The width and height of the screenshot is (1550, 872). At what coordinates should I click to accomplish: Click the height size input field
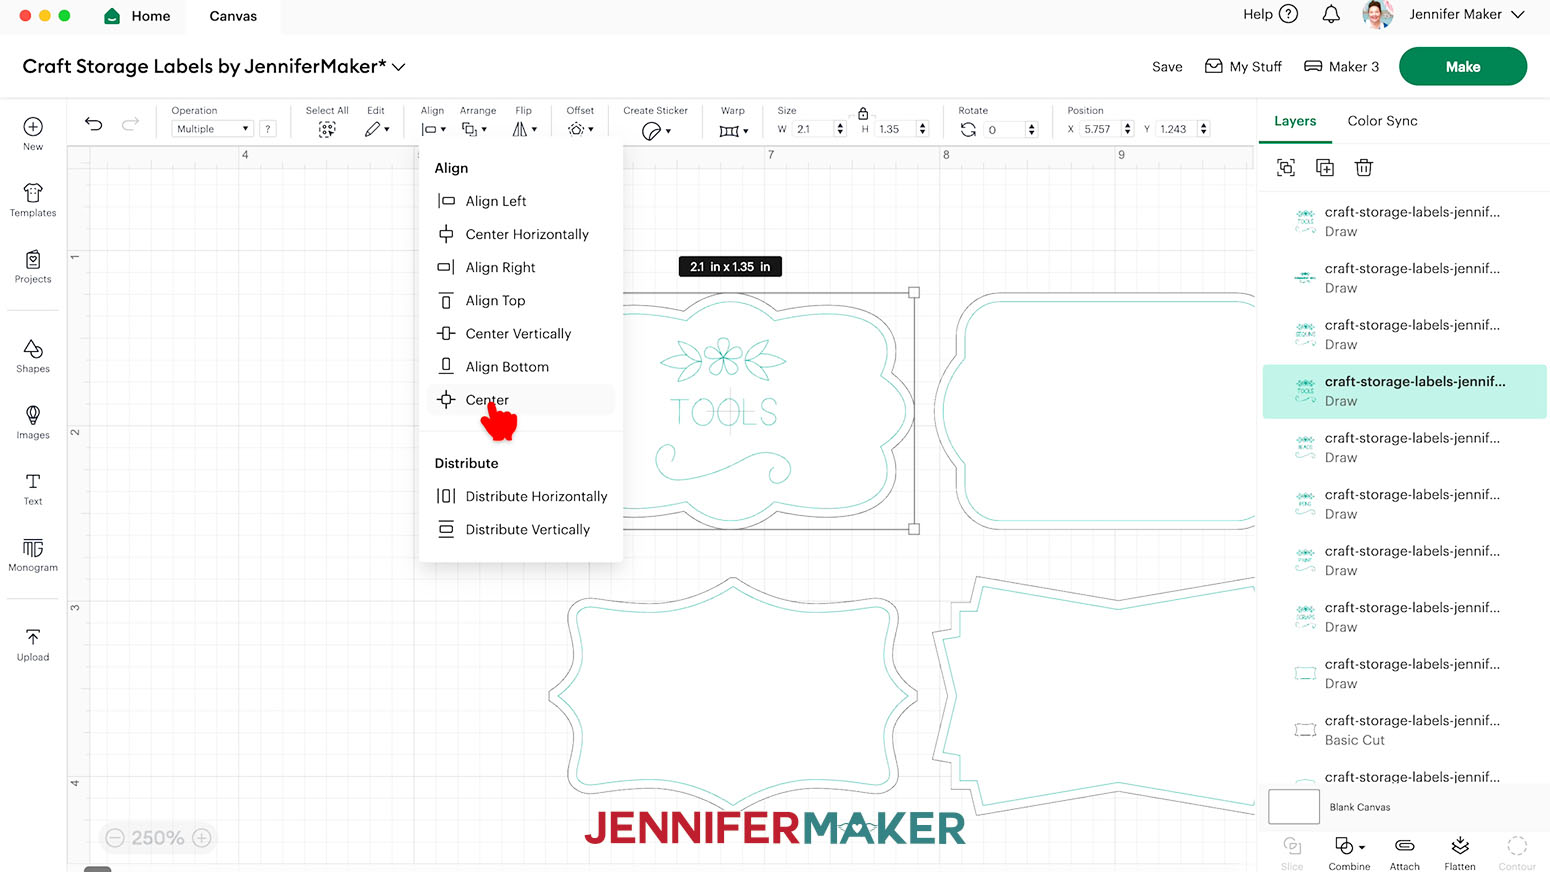pyautogui.click(x=894, y=129)
